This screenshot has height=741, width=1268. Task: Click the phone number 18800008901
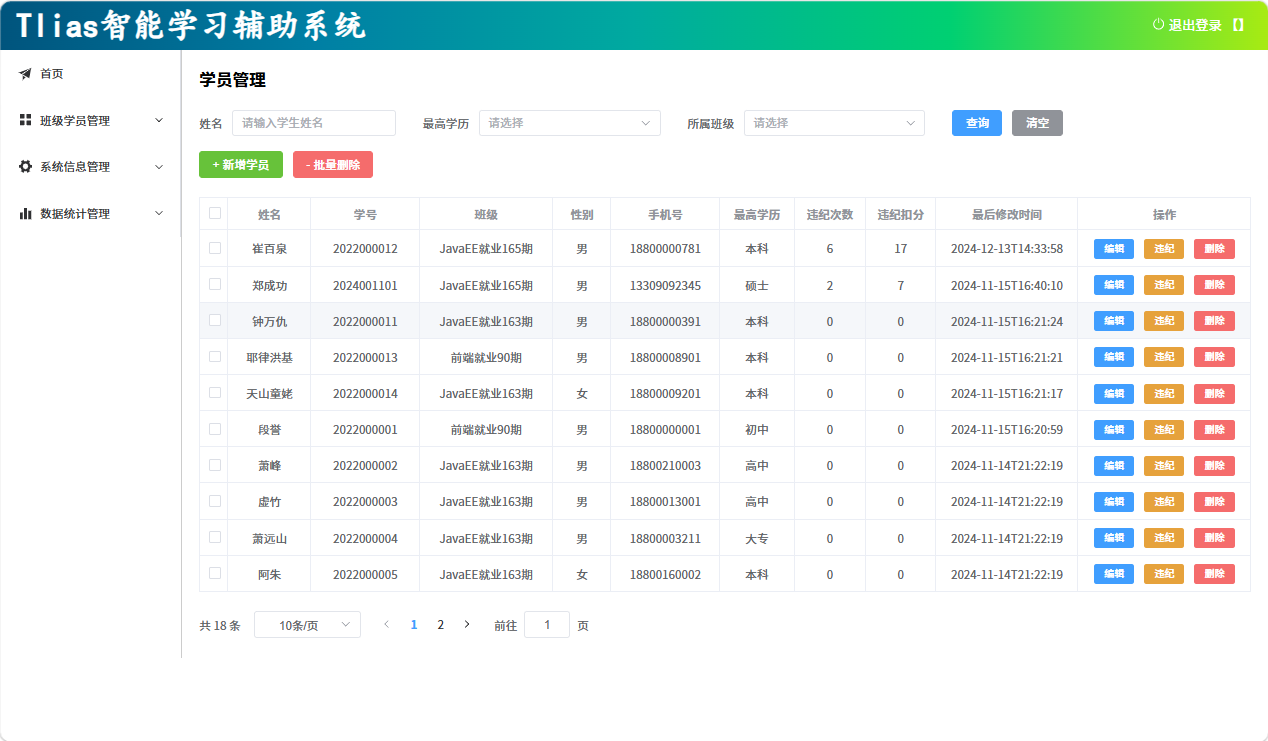point(665,357)
